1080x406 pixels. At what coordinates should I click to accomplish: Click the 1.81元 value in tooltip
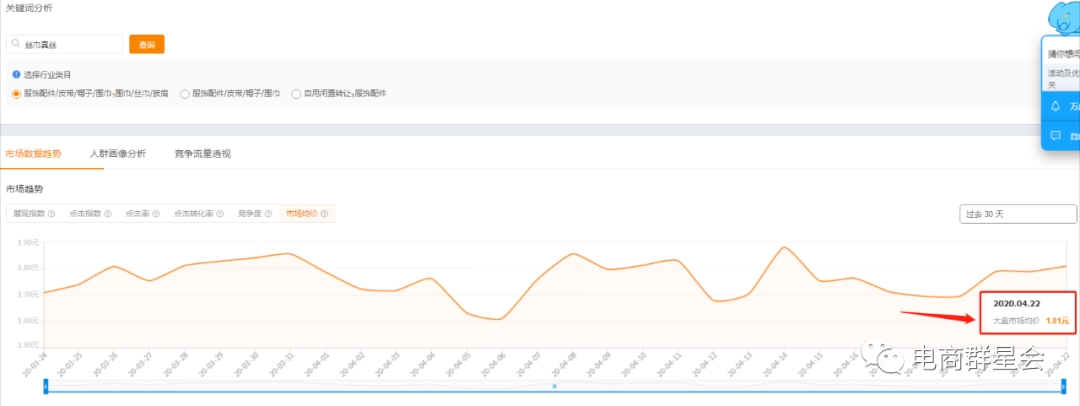tap(1057, 321)
